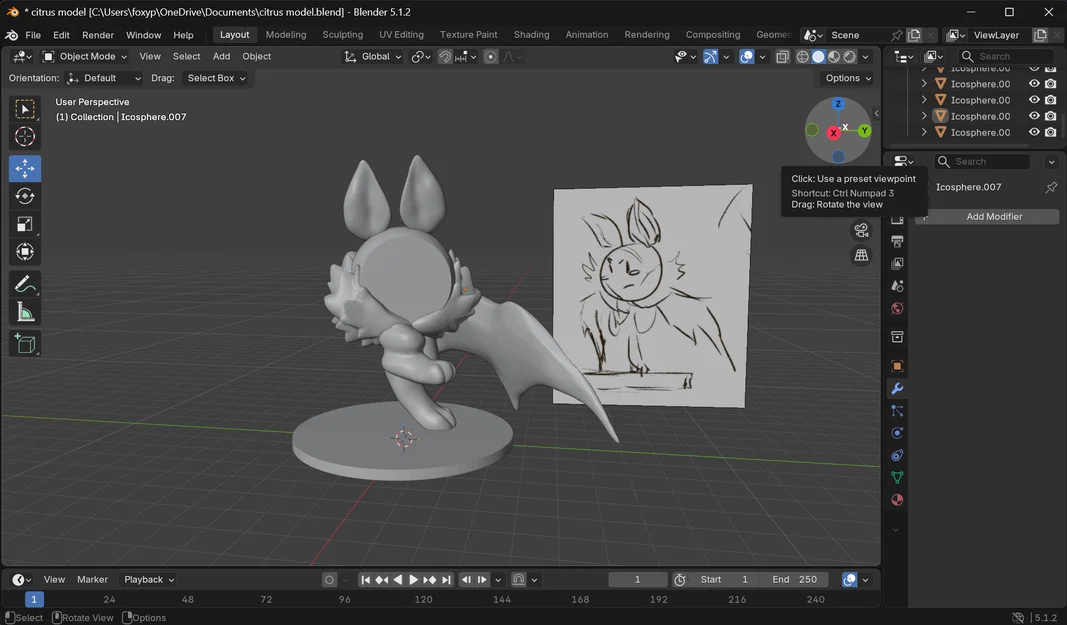The height and width of the screenshot is (625, 1067).
Task: Jump to the timeline start frame
Action: click(x=365, y=580)
